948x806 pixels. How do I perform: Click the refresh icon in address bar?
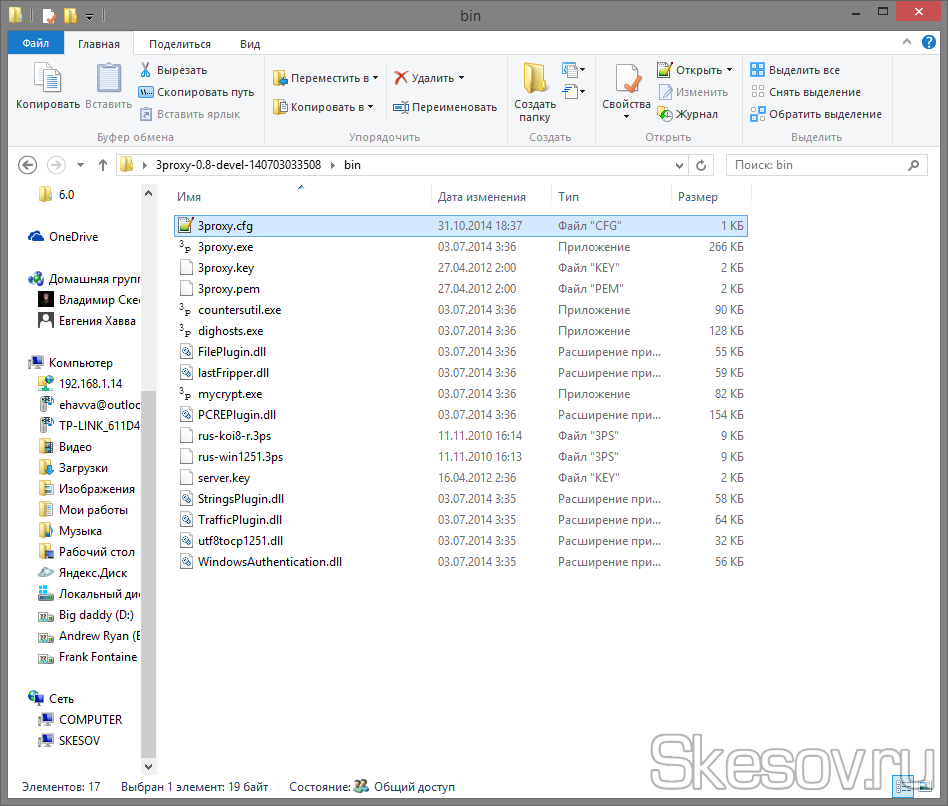tap(702, 165)
